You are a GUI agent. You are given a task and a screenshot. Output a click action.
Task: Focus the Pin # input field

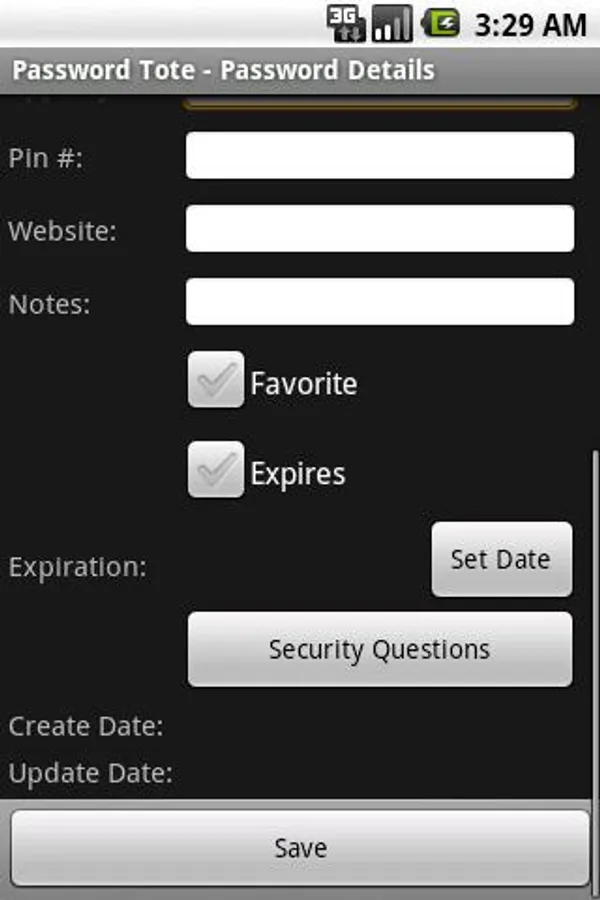[380, 156]
